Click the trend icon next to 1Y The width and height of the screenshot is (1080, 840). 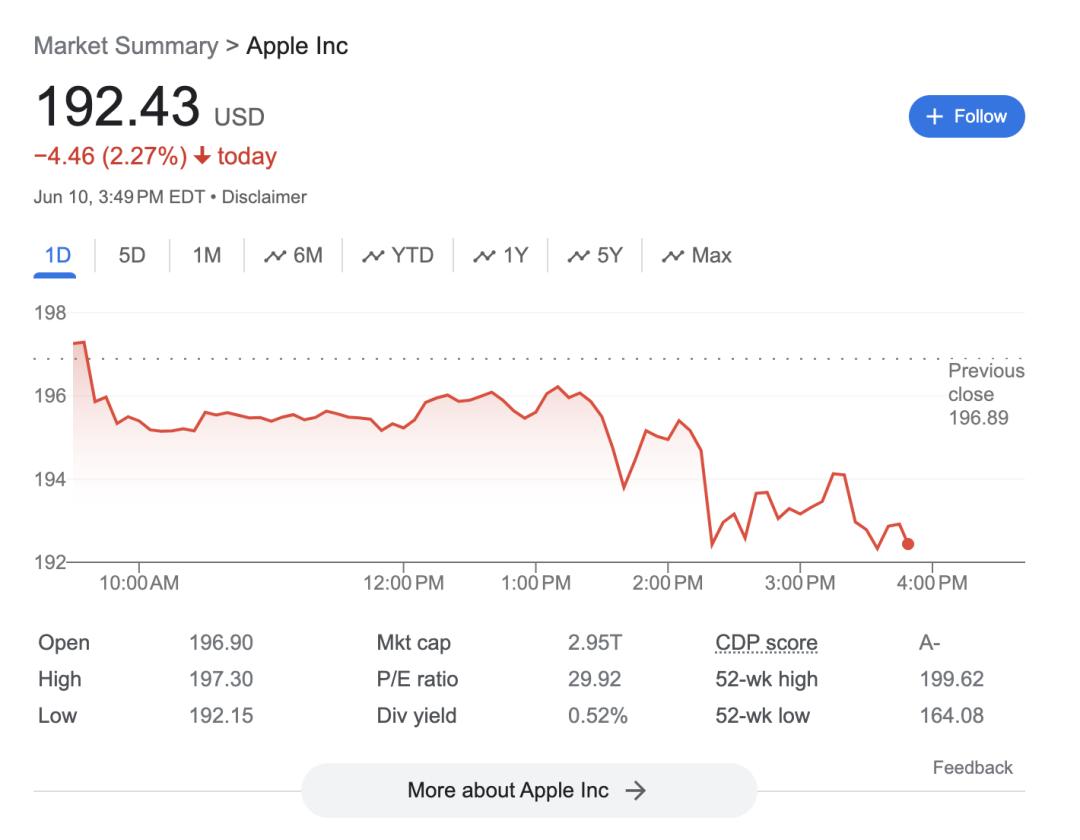coord(484,256)
